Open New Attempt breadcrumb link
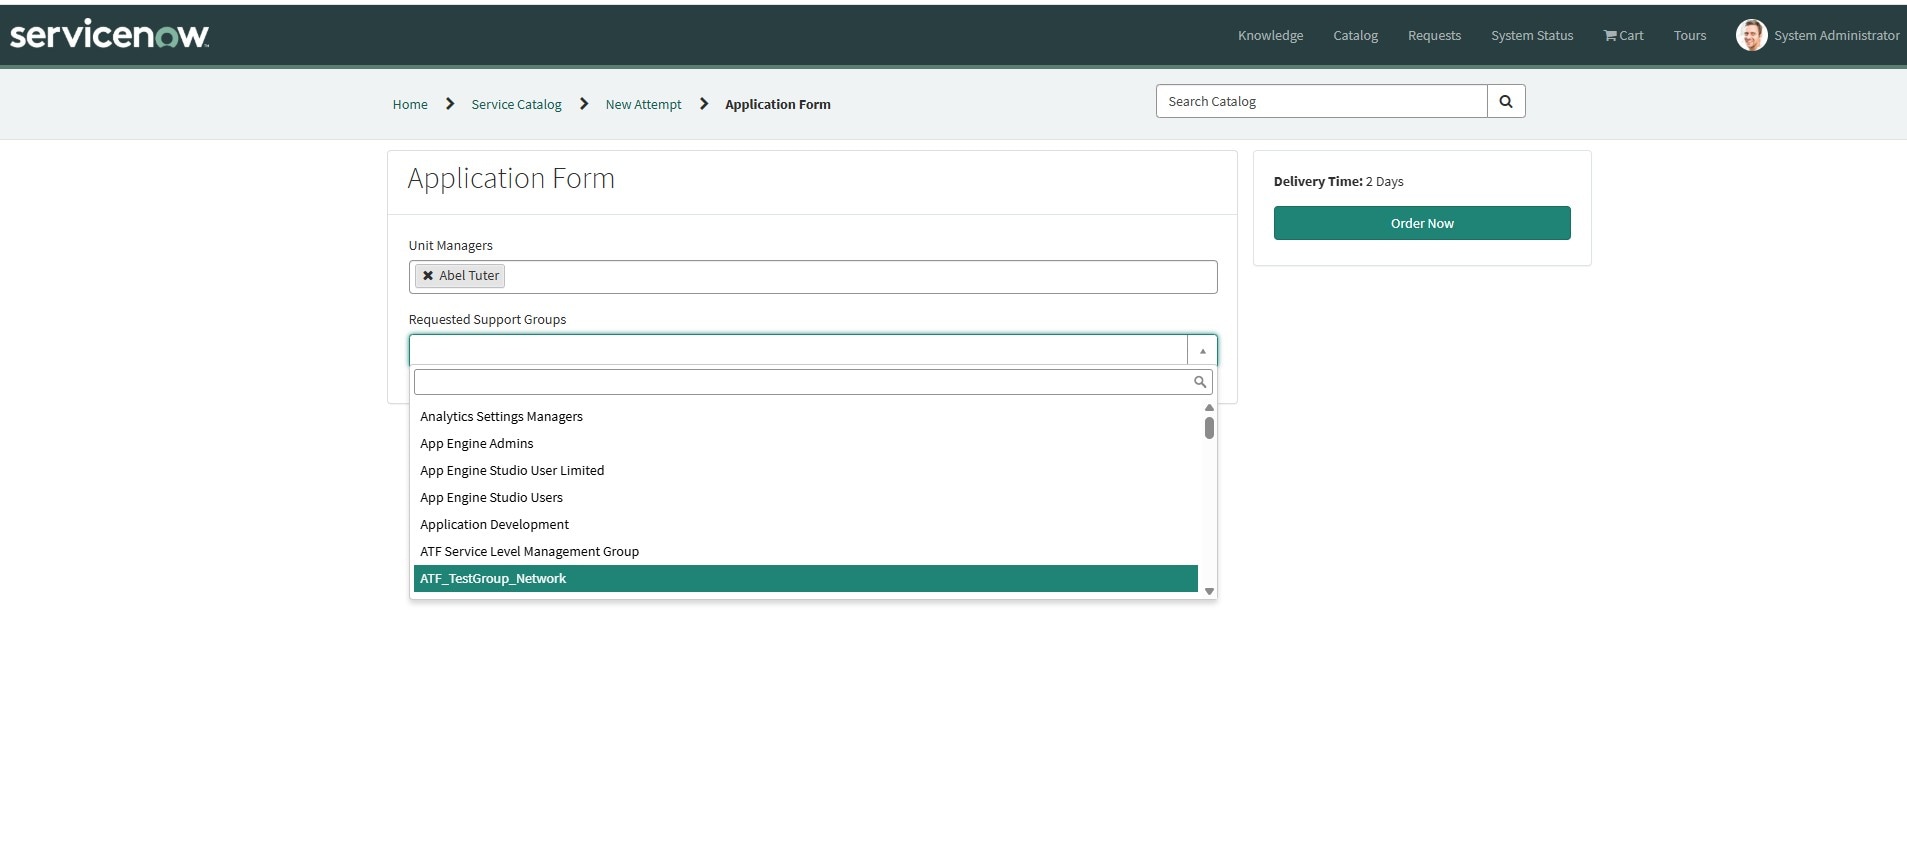Image resolution: width=1907 pixels, height=845 pixels. (x=643, y=104)
